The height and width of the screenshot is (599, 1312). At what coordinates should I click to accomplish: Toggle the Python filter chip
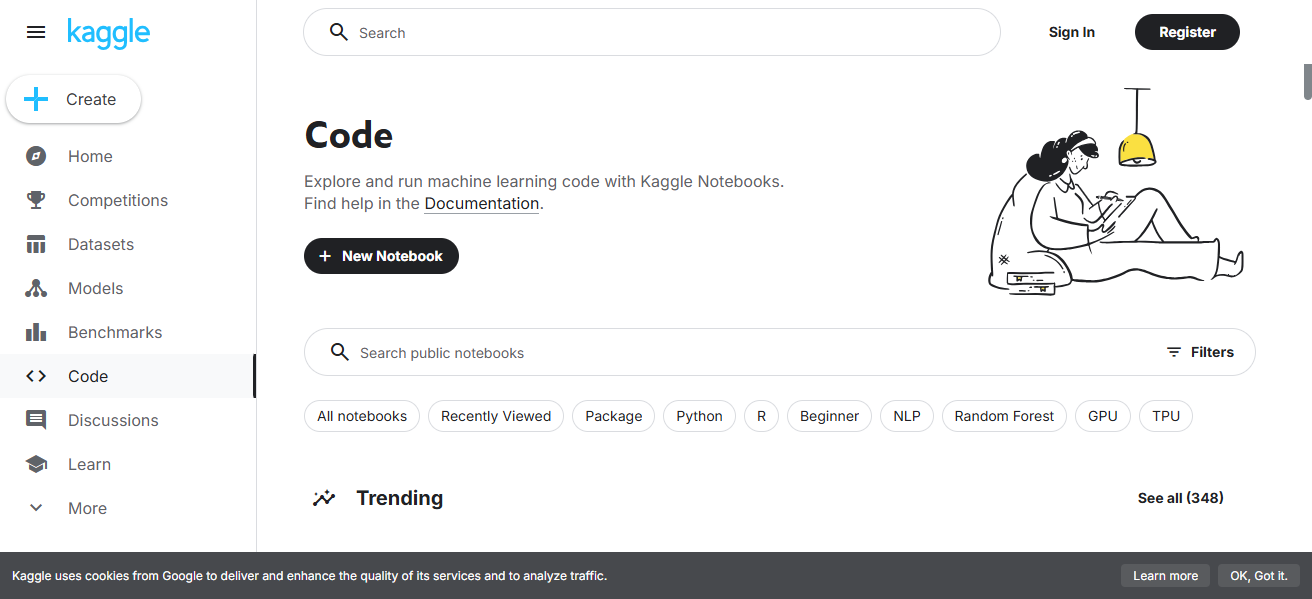click(x=699, y=416)
